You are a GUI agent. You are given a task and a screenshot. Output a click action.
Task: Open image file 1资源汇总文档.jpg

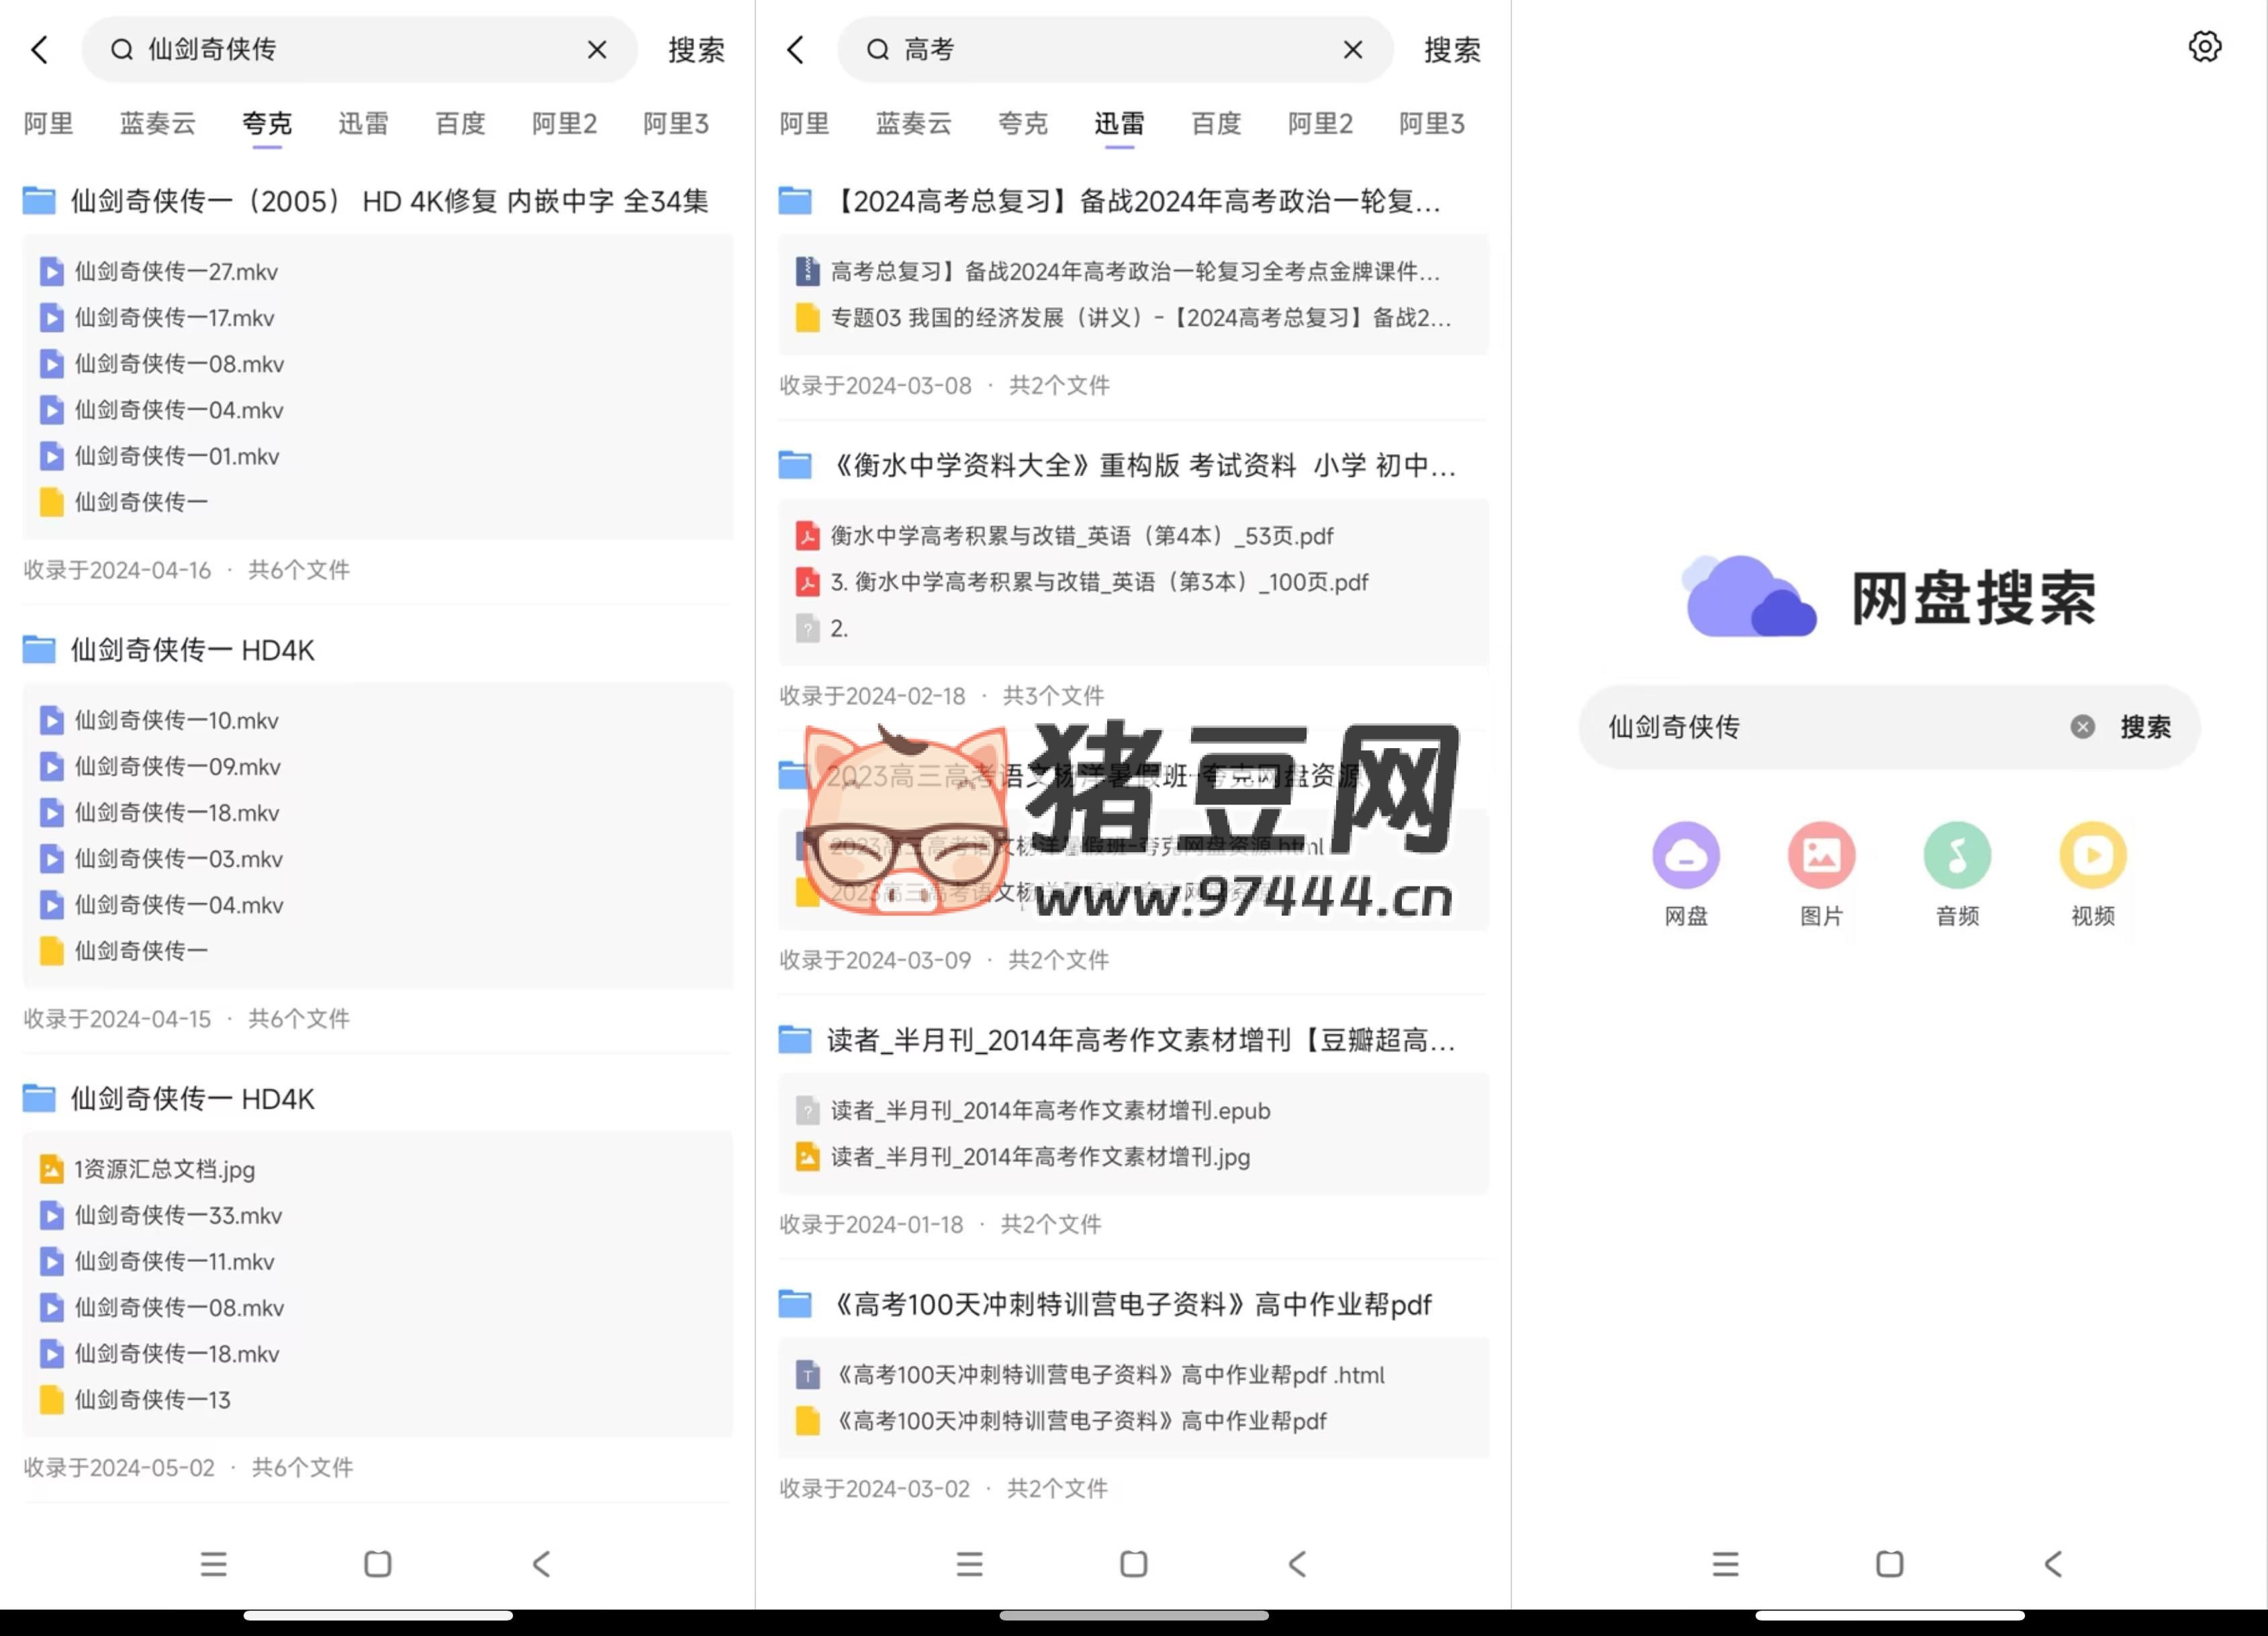click(147, 1169)
